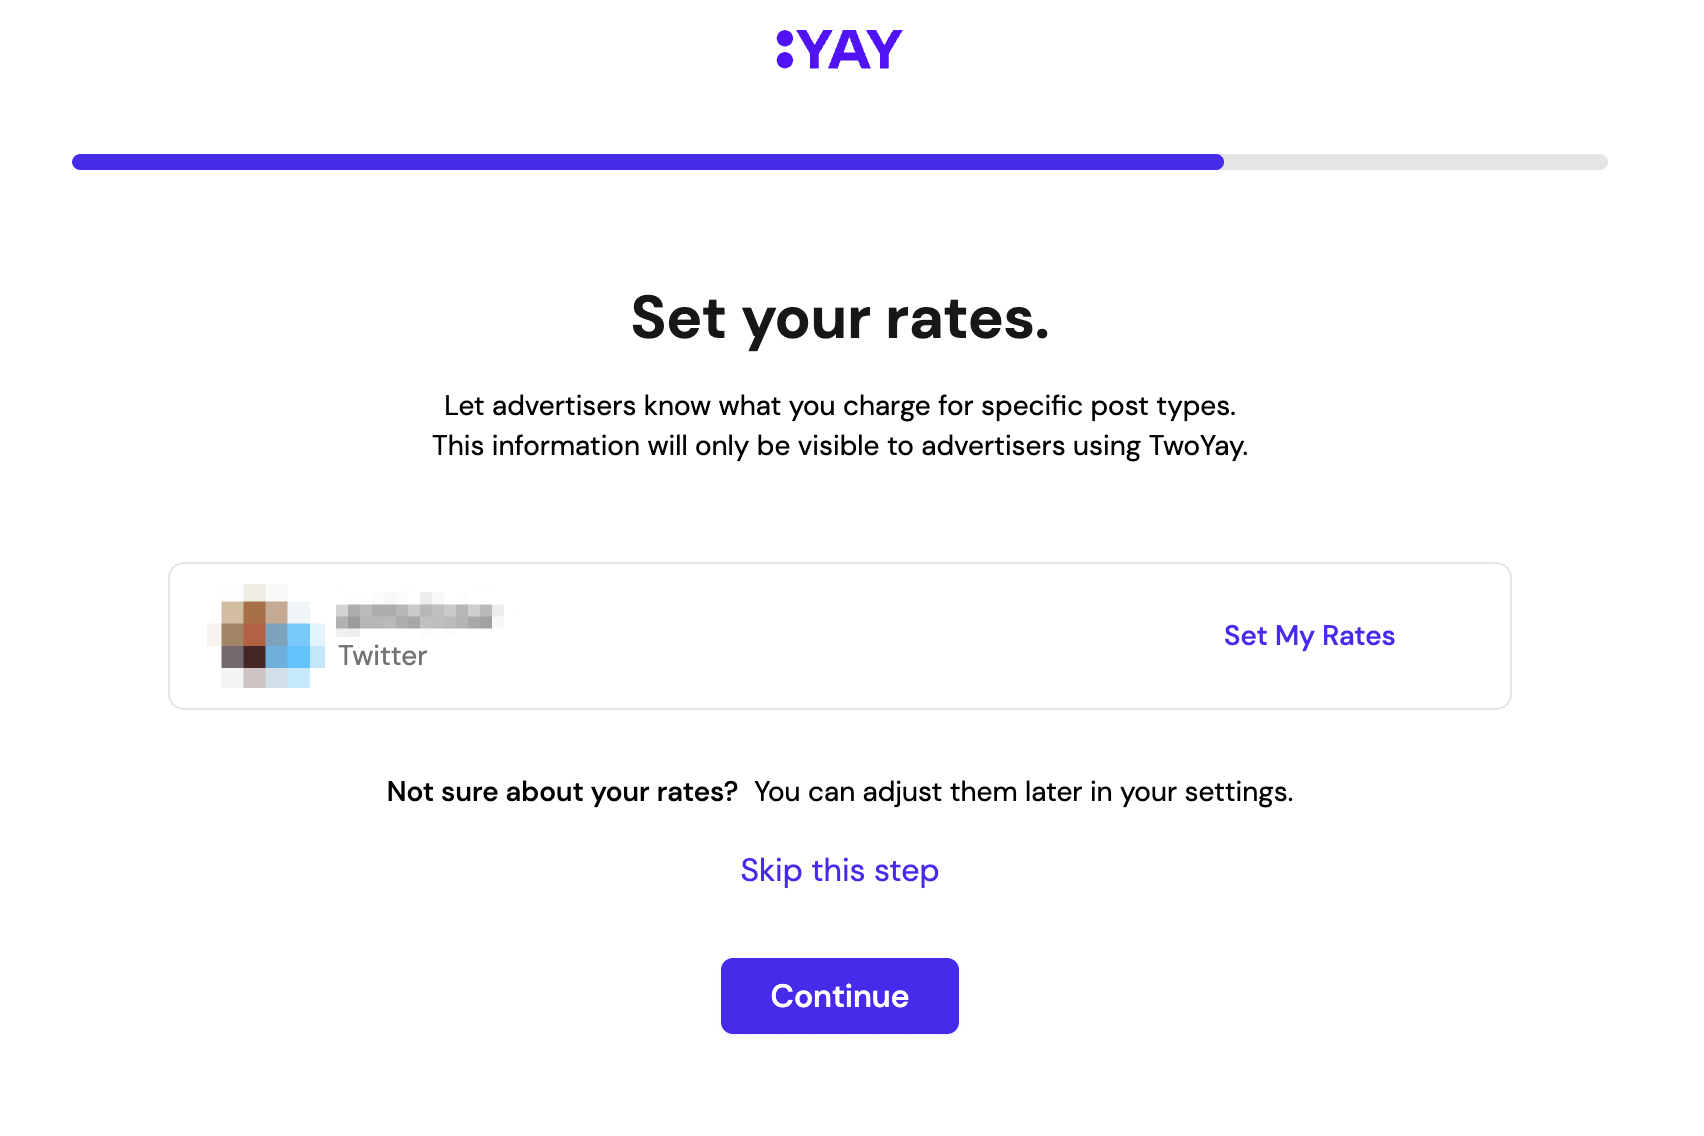This screenshot has height=1136, width=1704.
Task: Click the YAY logo at top
Action: [839, 49]
